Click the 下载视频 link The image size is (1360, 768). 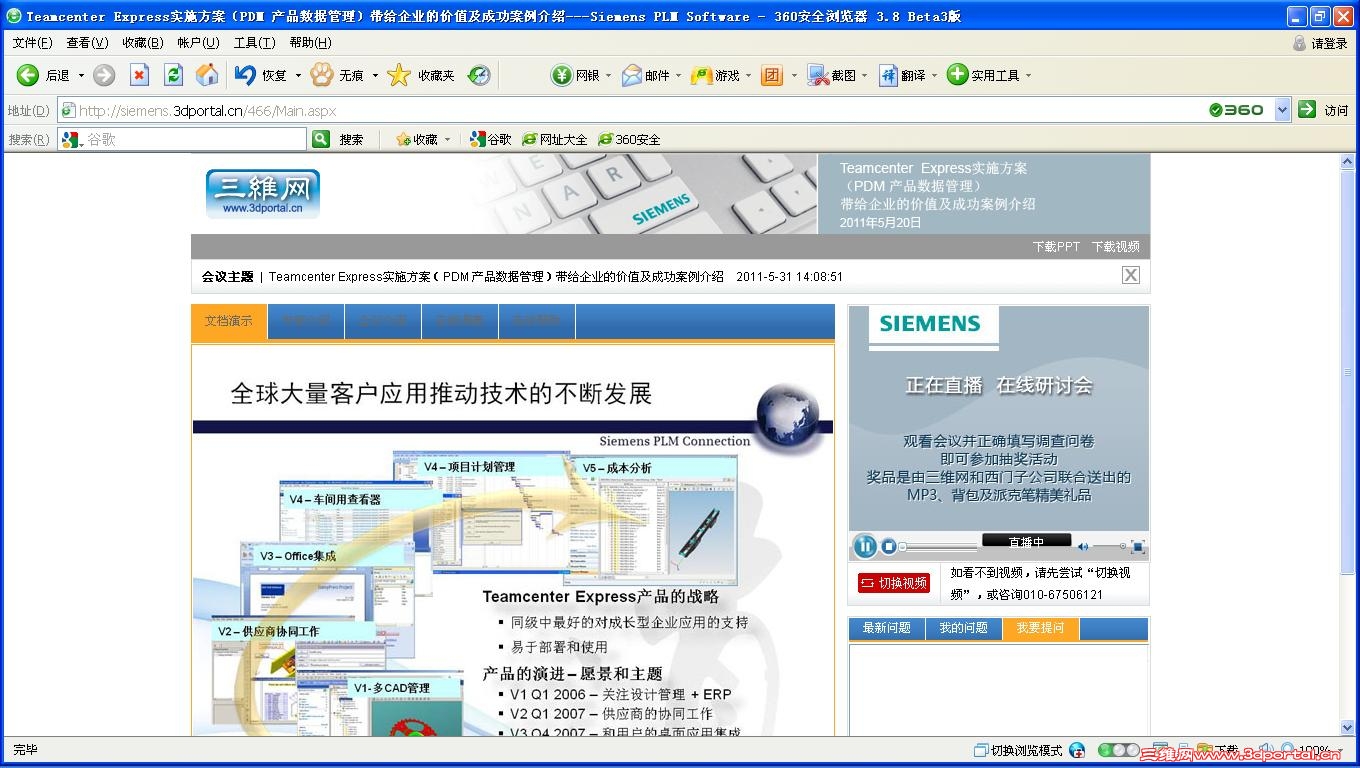tap(1115, 246)
